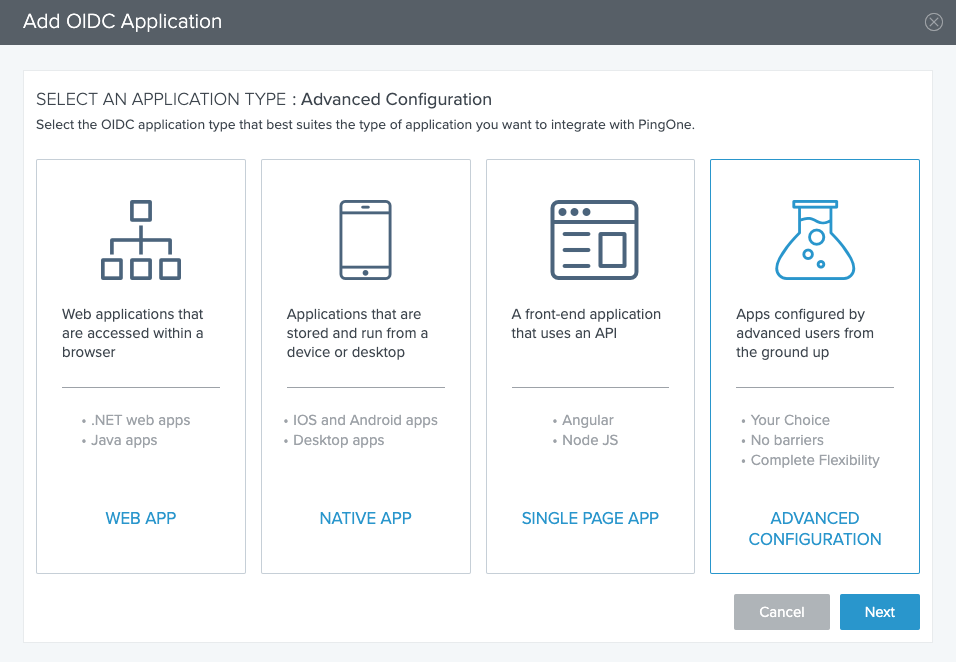Choose the ADVANCED CONFIGURATION label

[x=815, y=528]
